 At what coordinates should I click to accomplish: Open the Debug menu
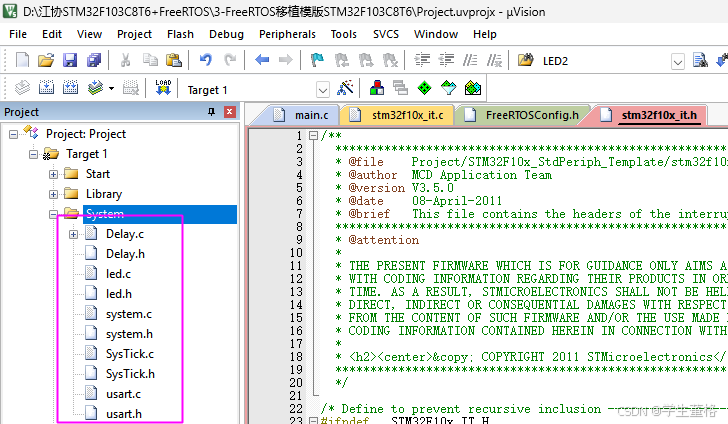pos(226,34)
